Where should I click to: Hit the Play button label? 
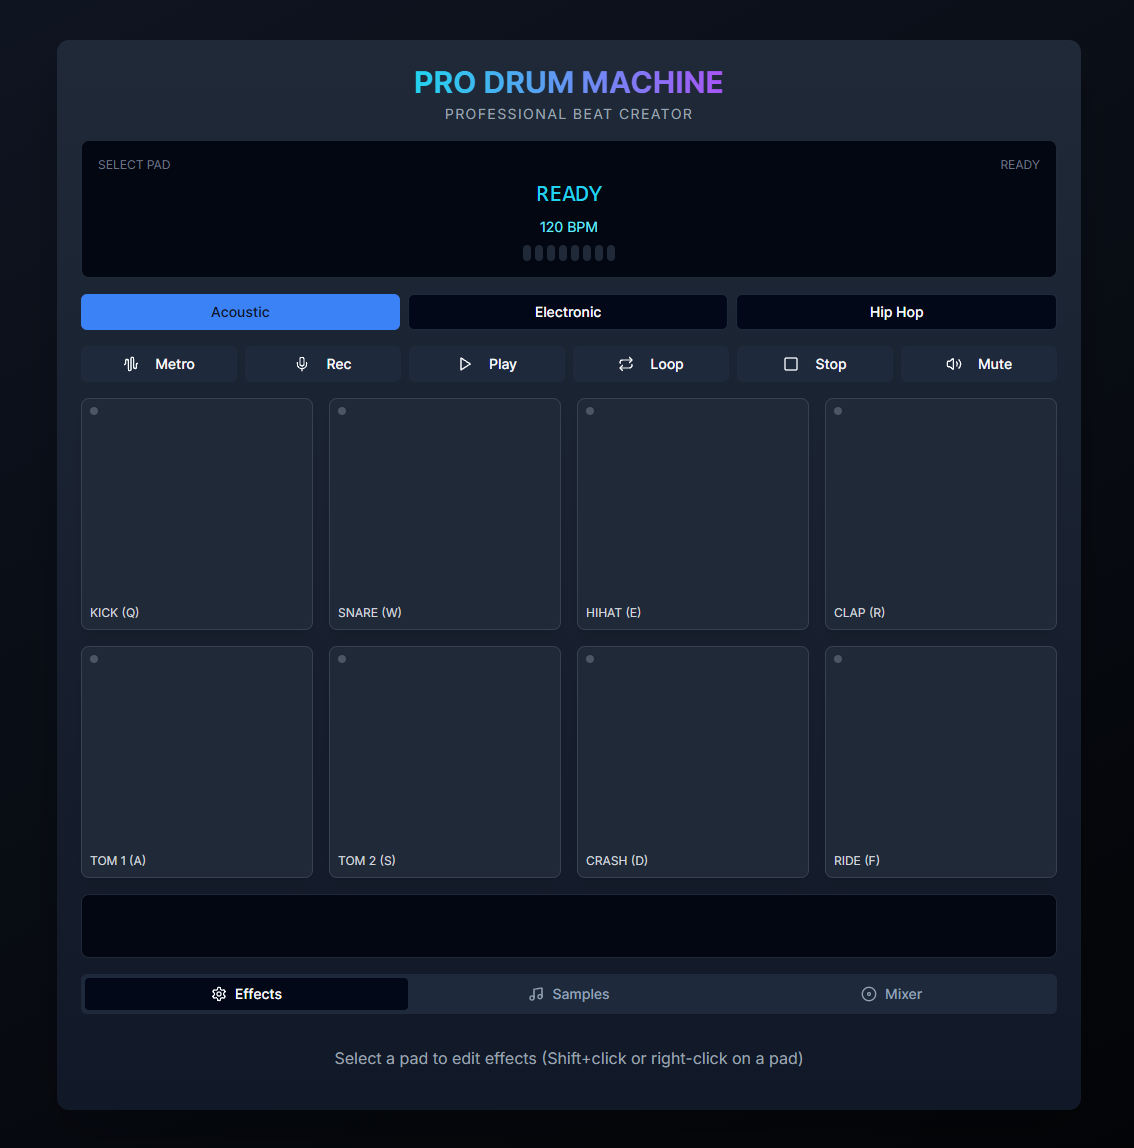[503, 364]
